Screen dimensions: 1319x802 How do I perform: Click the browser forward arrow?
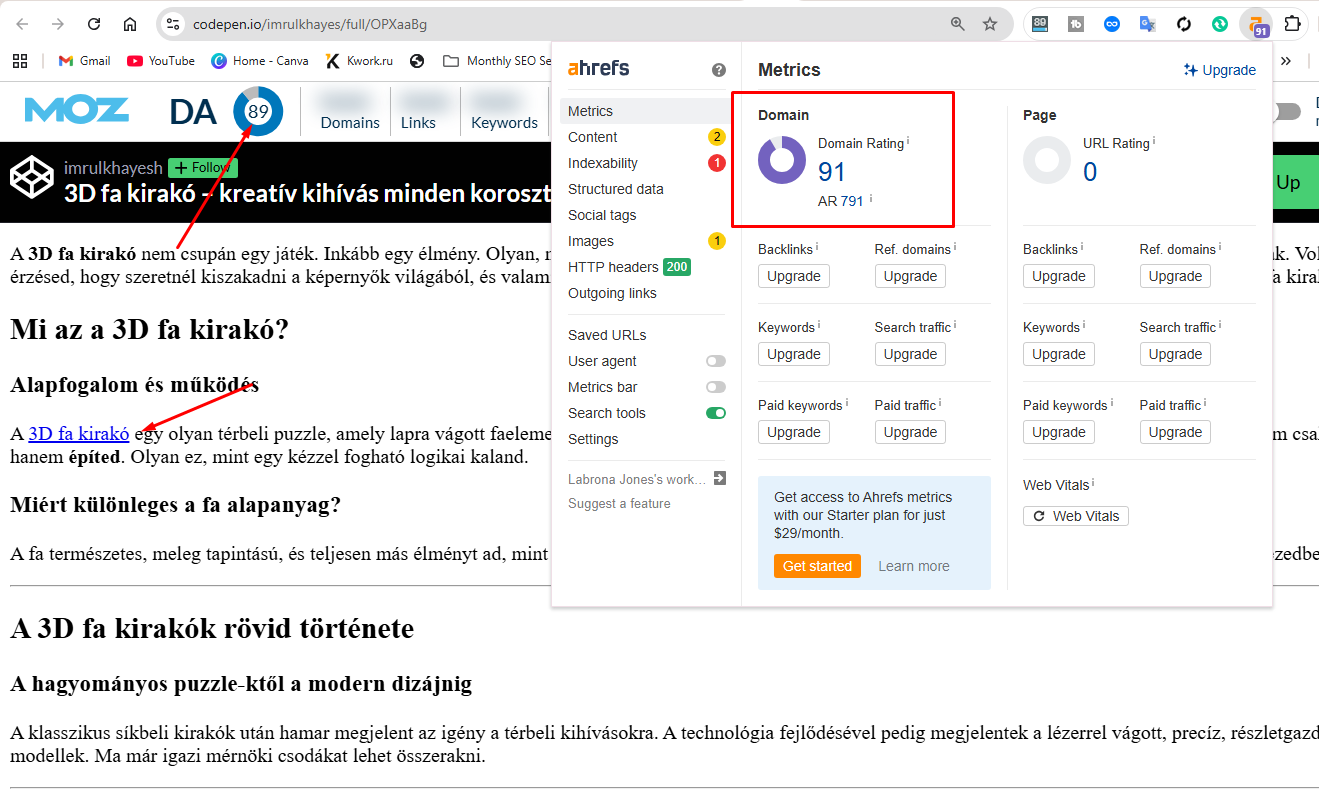(x=58, y=24)
